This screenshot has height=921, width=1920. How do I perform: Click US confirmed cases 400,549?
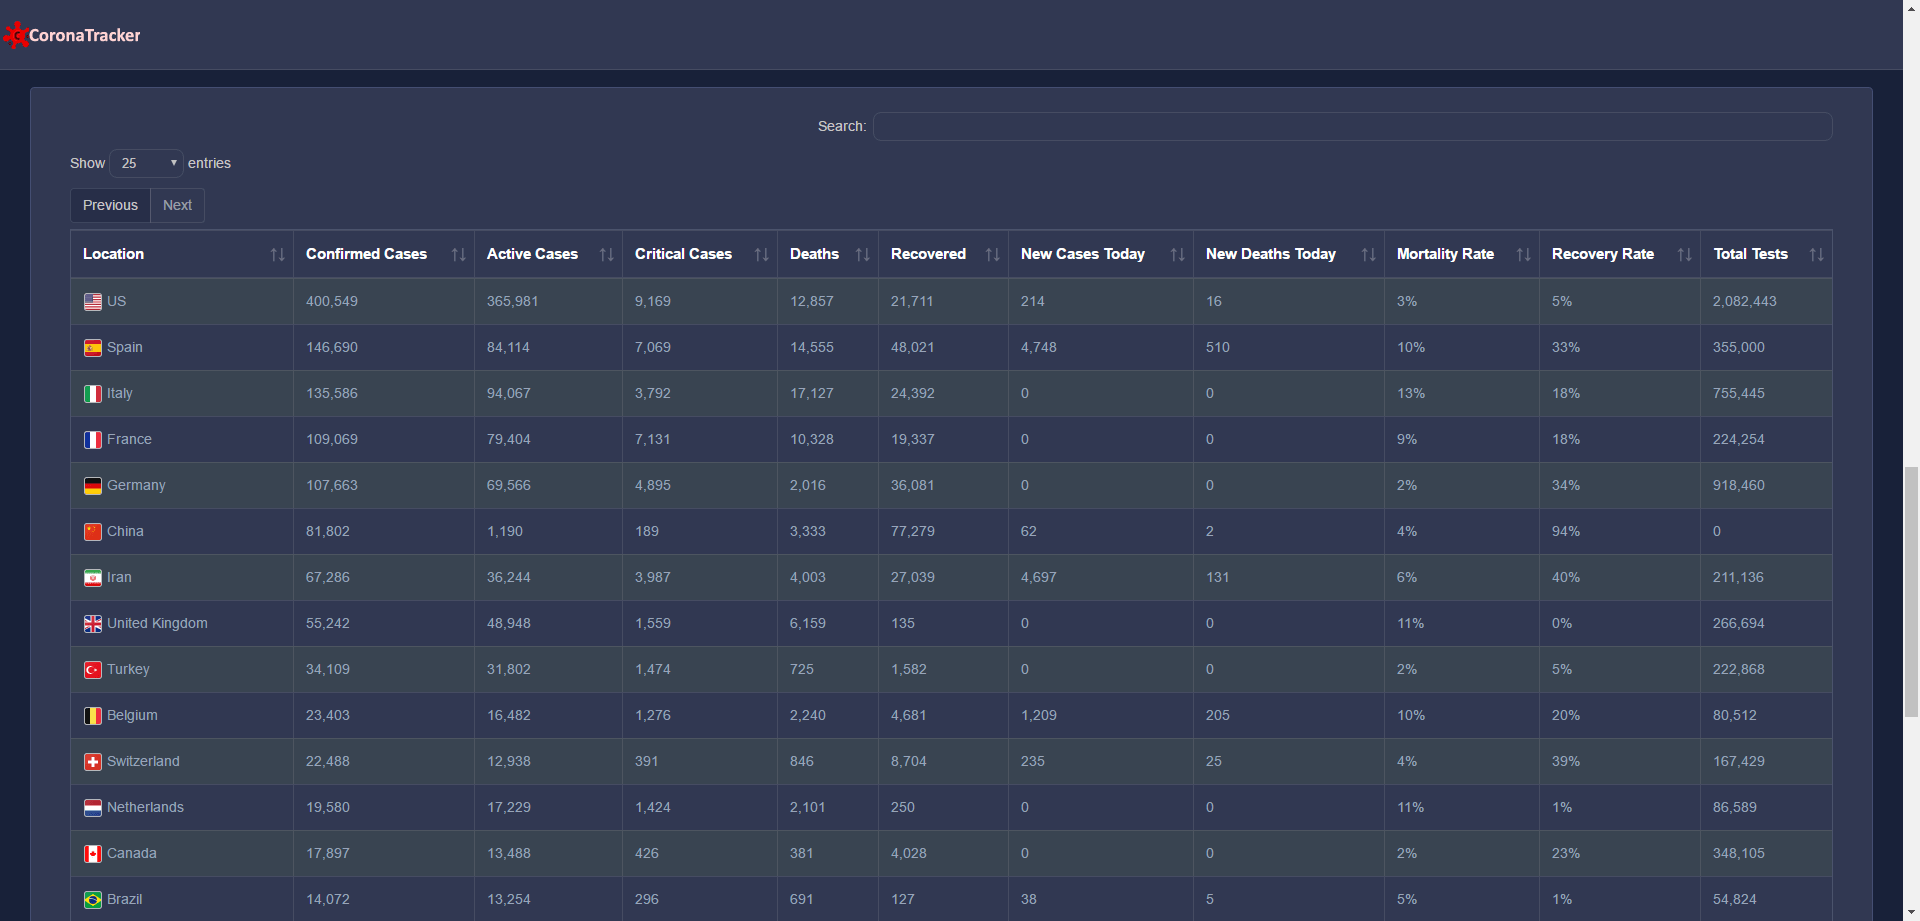coord(332,301)
